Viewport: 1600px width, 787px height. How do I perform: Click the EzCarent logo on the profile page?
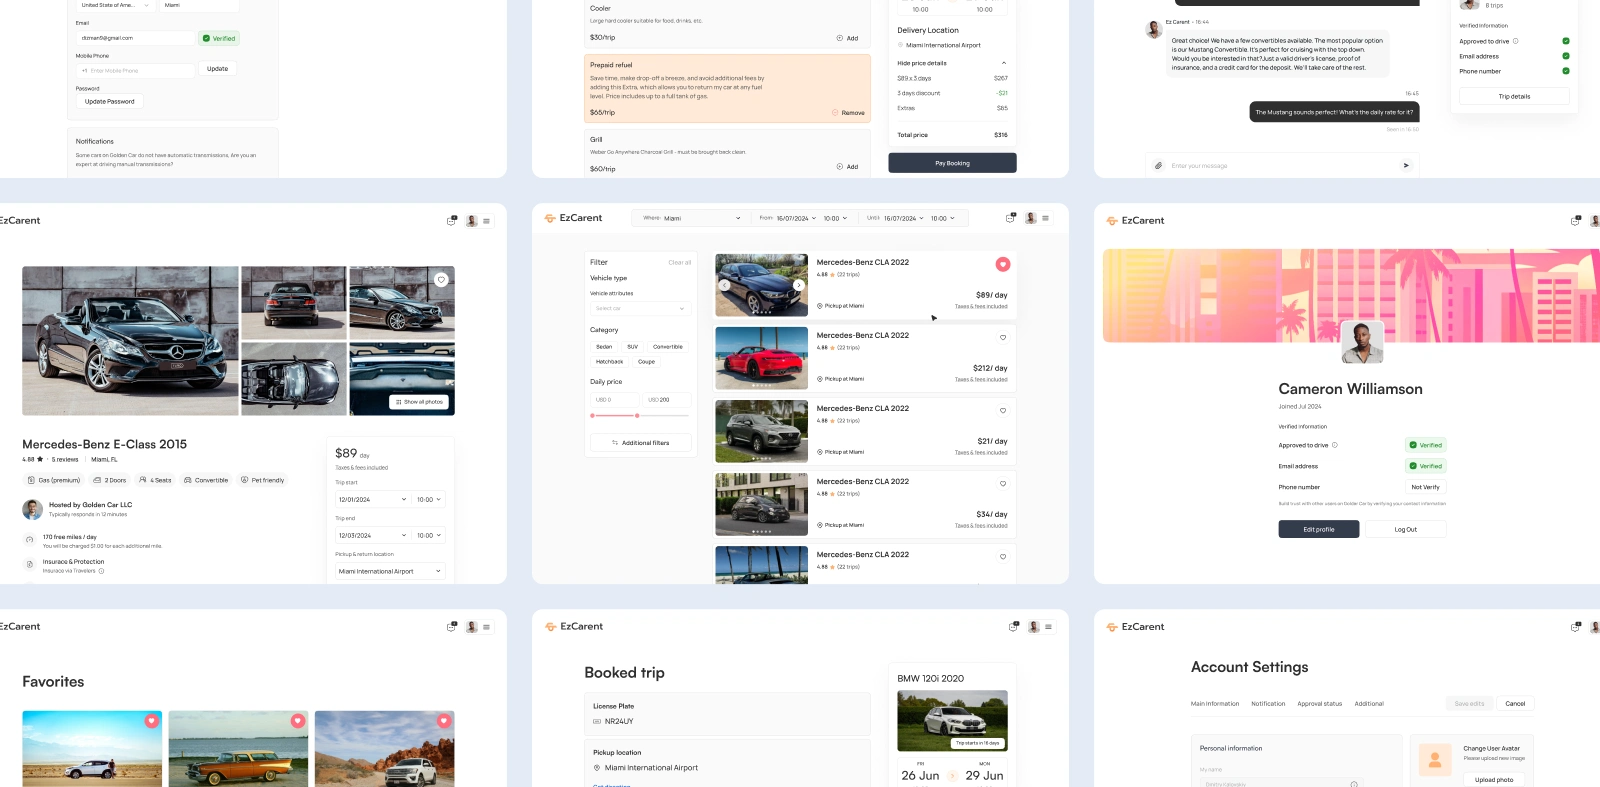click(1135, 221)
